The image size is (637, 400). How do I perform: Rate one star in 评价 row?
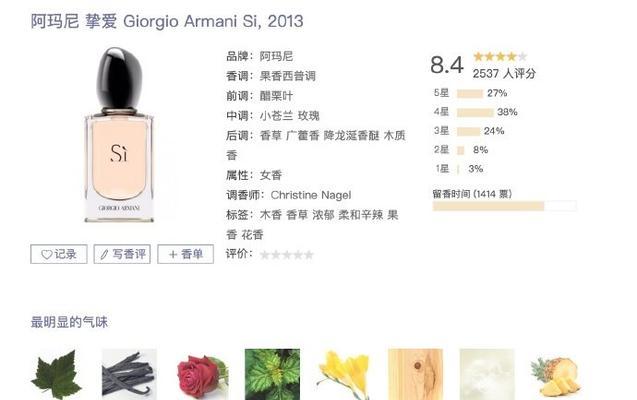[x=265, y=255]
